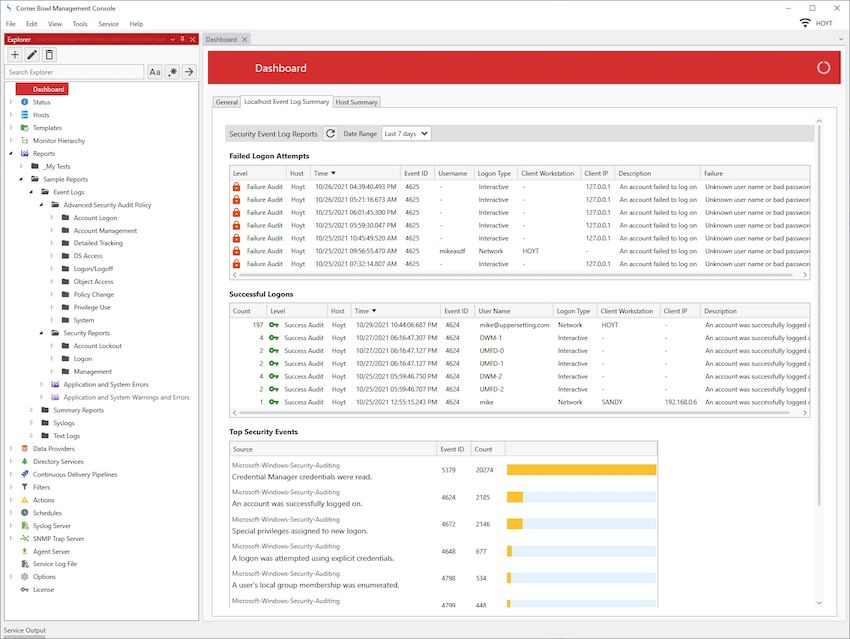This screenshot has width=850, height=639.
Task: Open License via its key icon
Action: coord(24,589)
